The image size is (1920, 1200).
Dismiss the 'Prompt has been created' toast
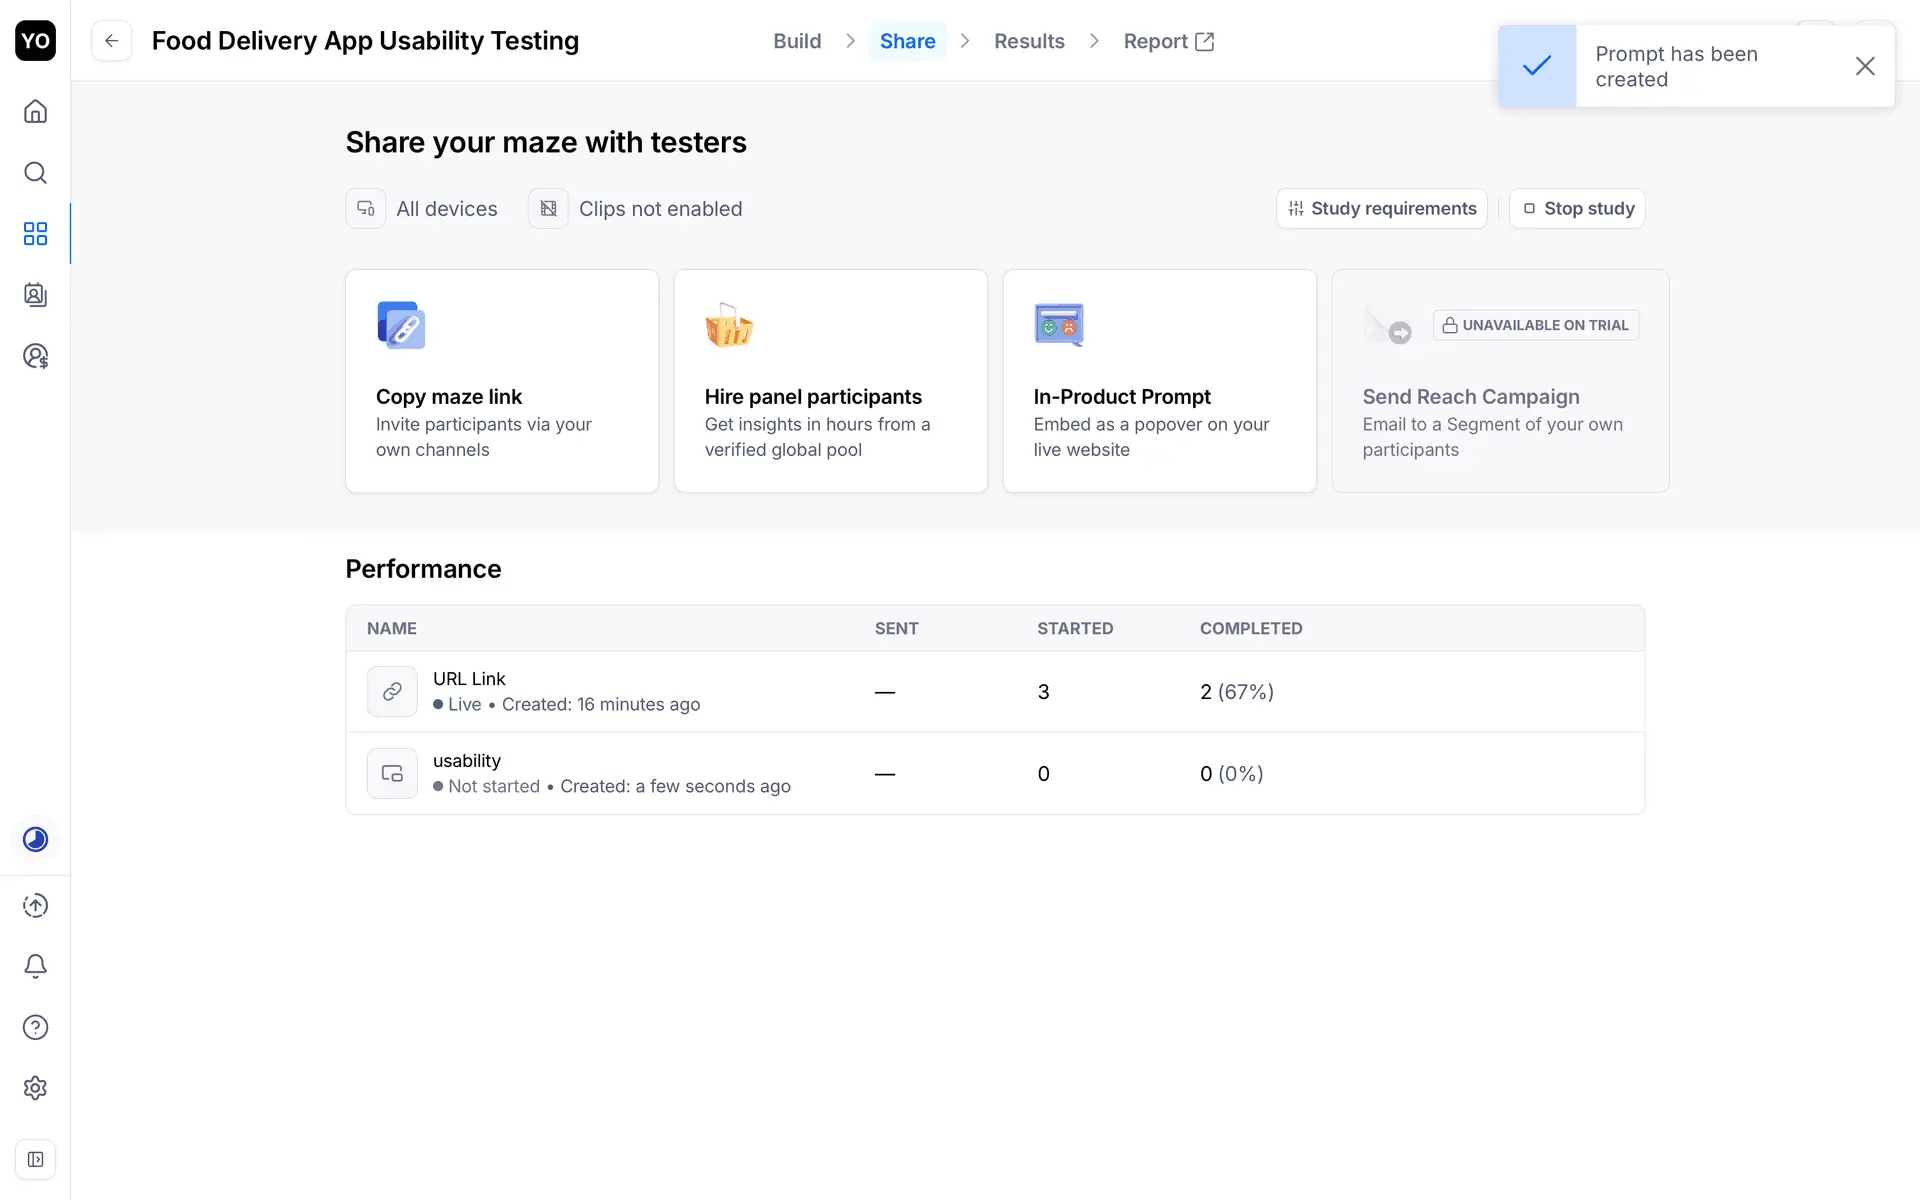(1864, 66)
